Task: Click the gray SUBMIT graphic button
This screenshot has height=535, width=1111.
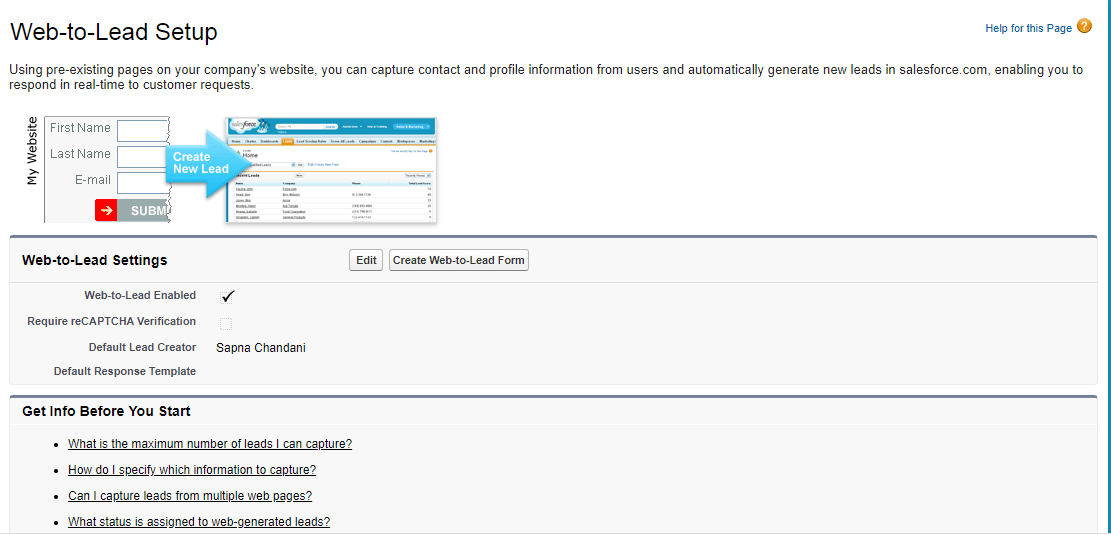Action: coord(144,211)
